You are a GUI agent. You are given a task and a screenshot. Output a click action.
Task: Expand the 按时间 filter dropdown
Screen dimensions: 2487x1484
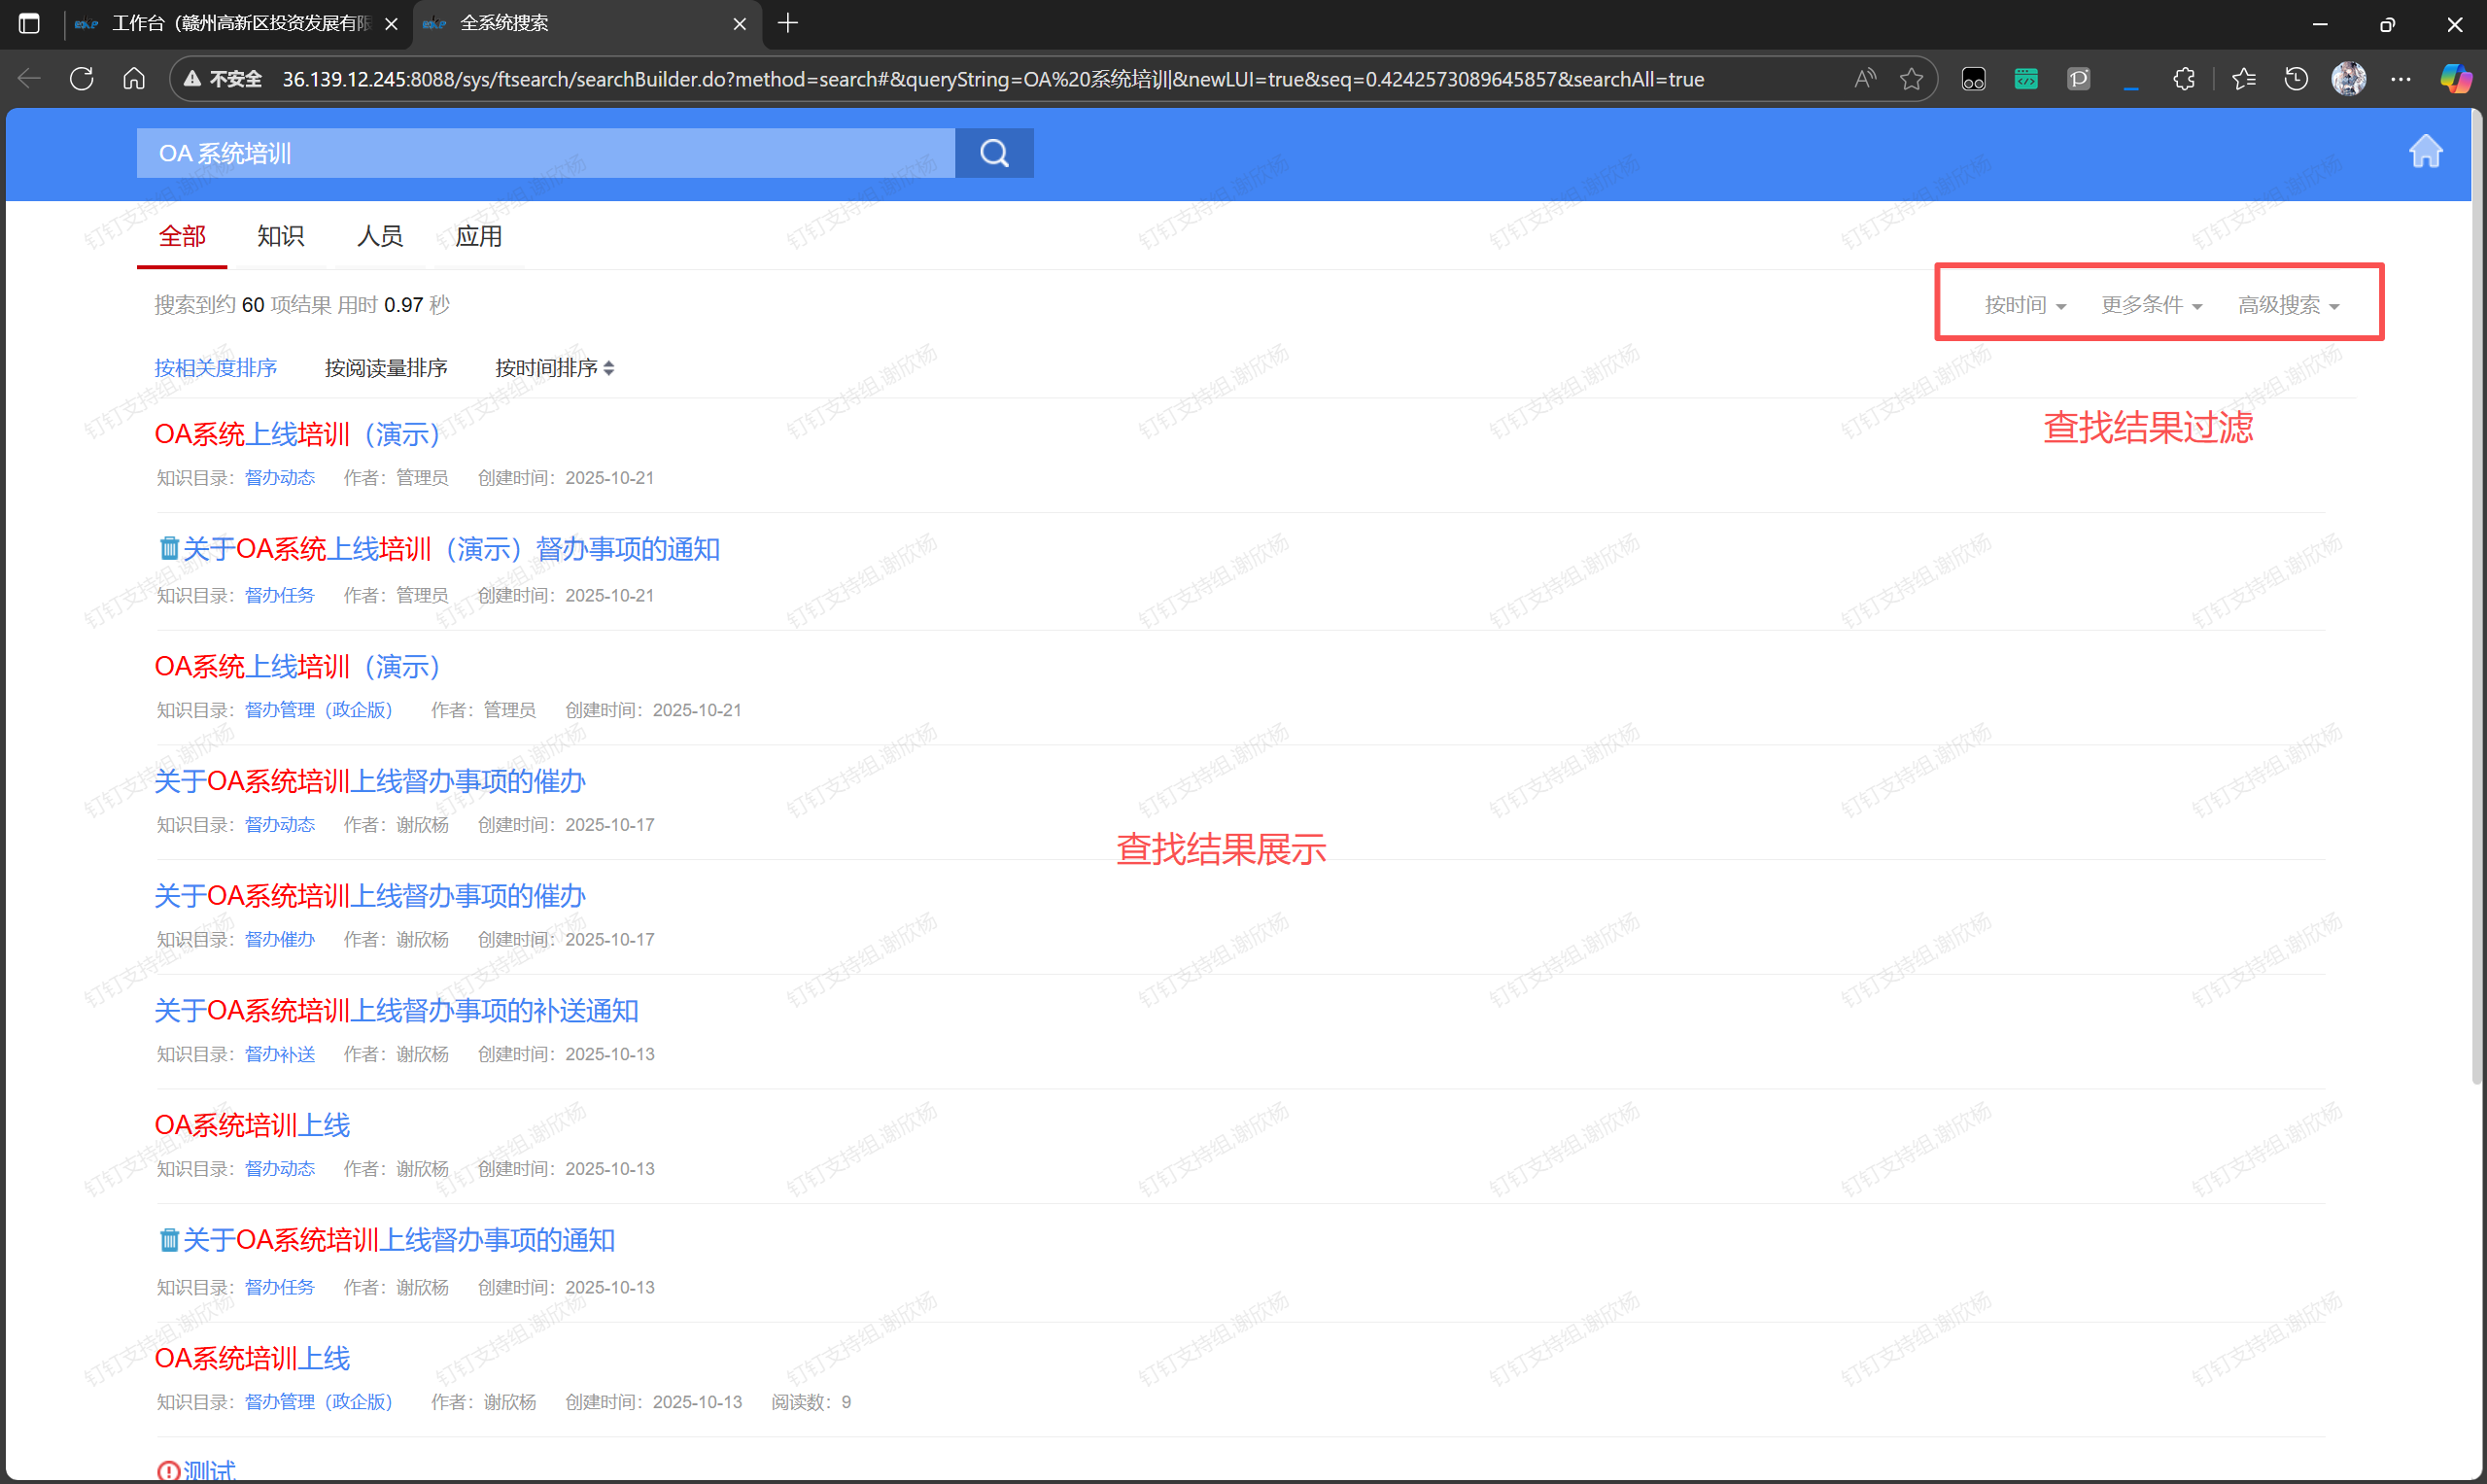click(2024, 305)
